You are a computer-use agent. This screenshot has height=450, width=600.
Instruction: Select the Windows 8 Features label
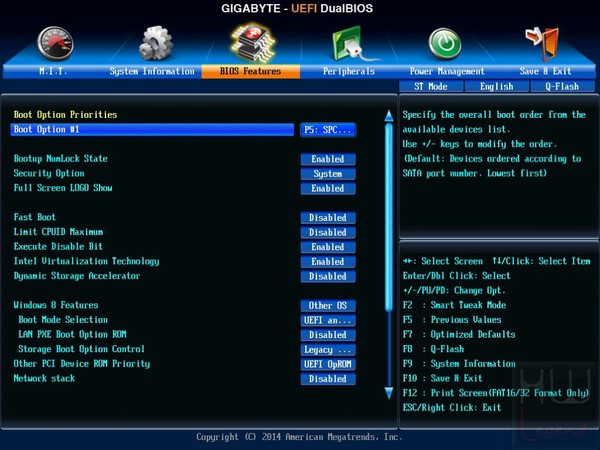tap(56, 305)
